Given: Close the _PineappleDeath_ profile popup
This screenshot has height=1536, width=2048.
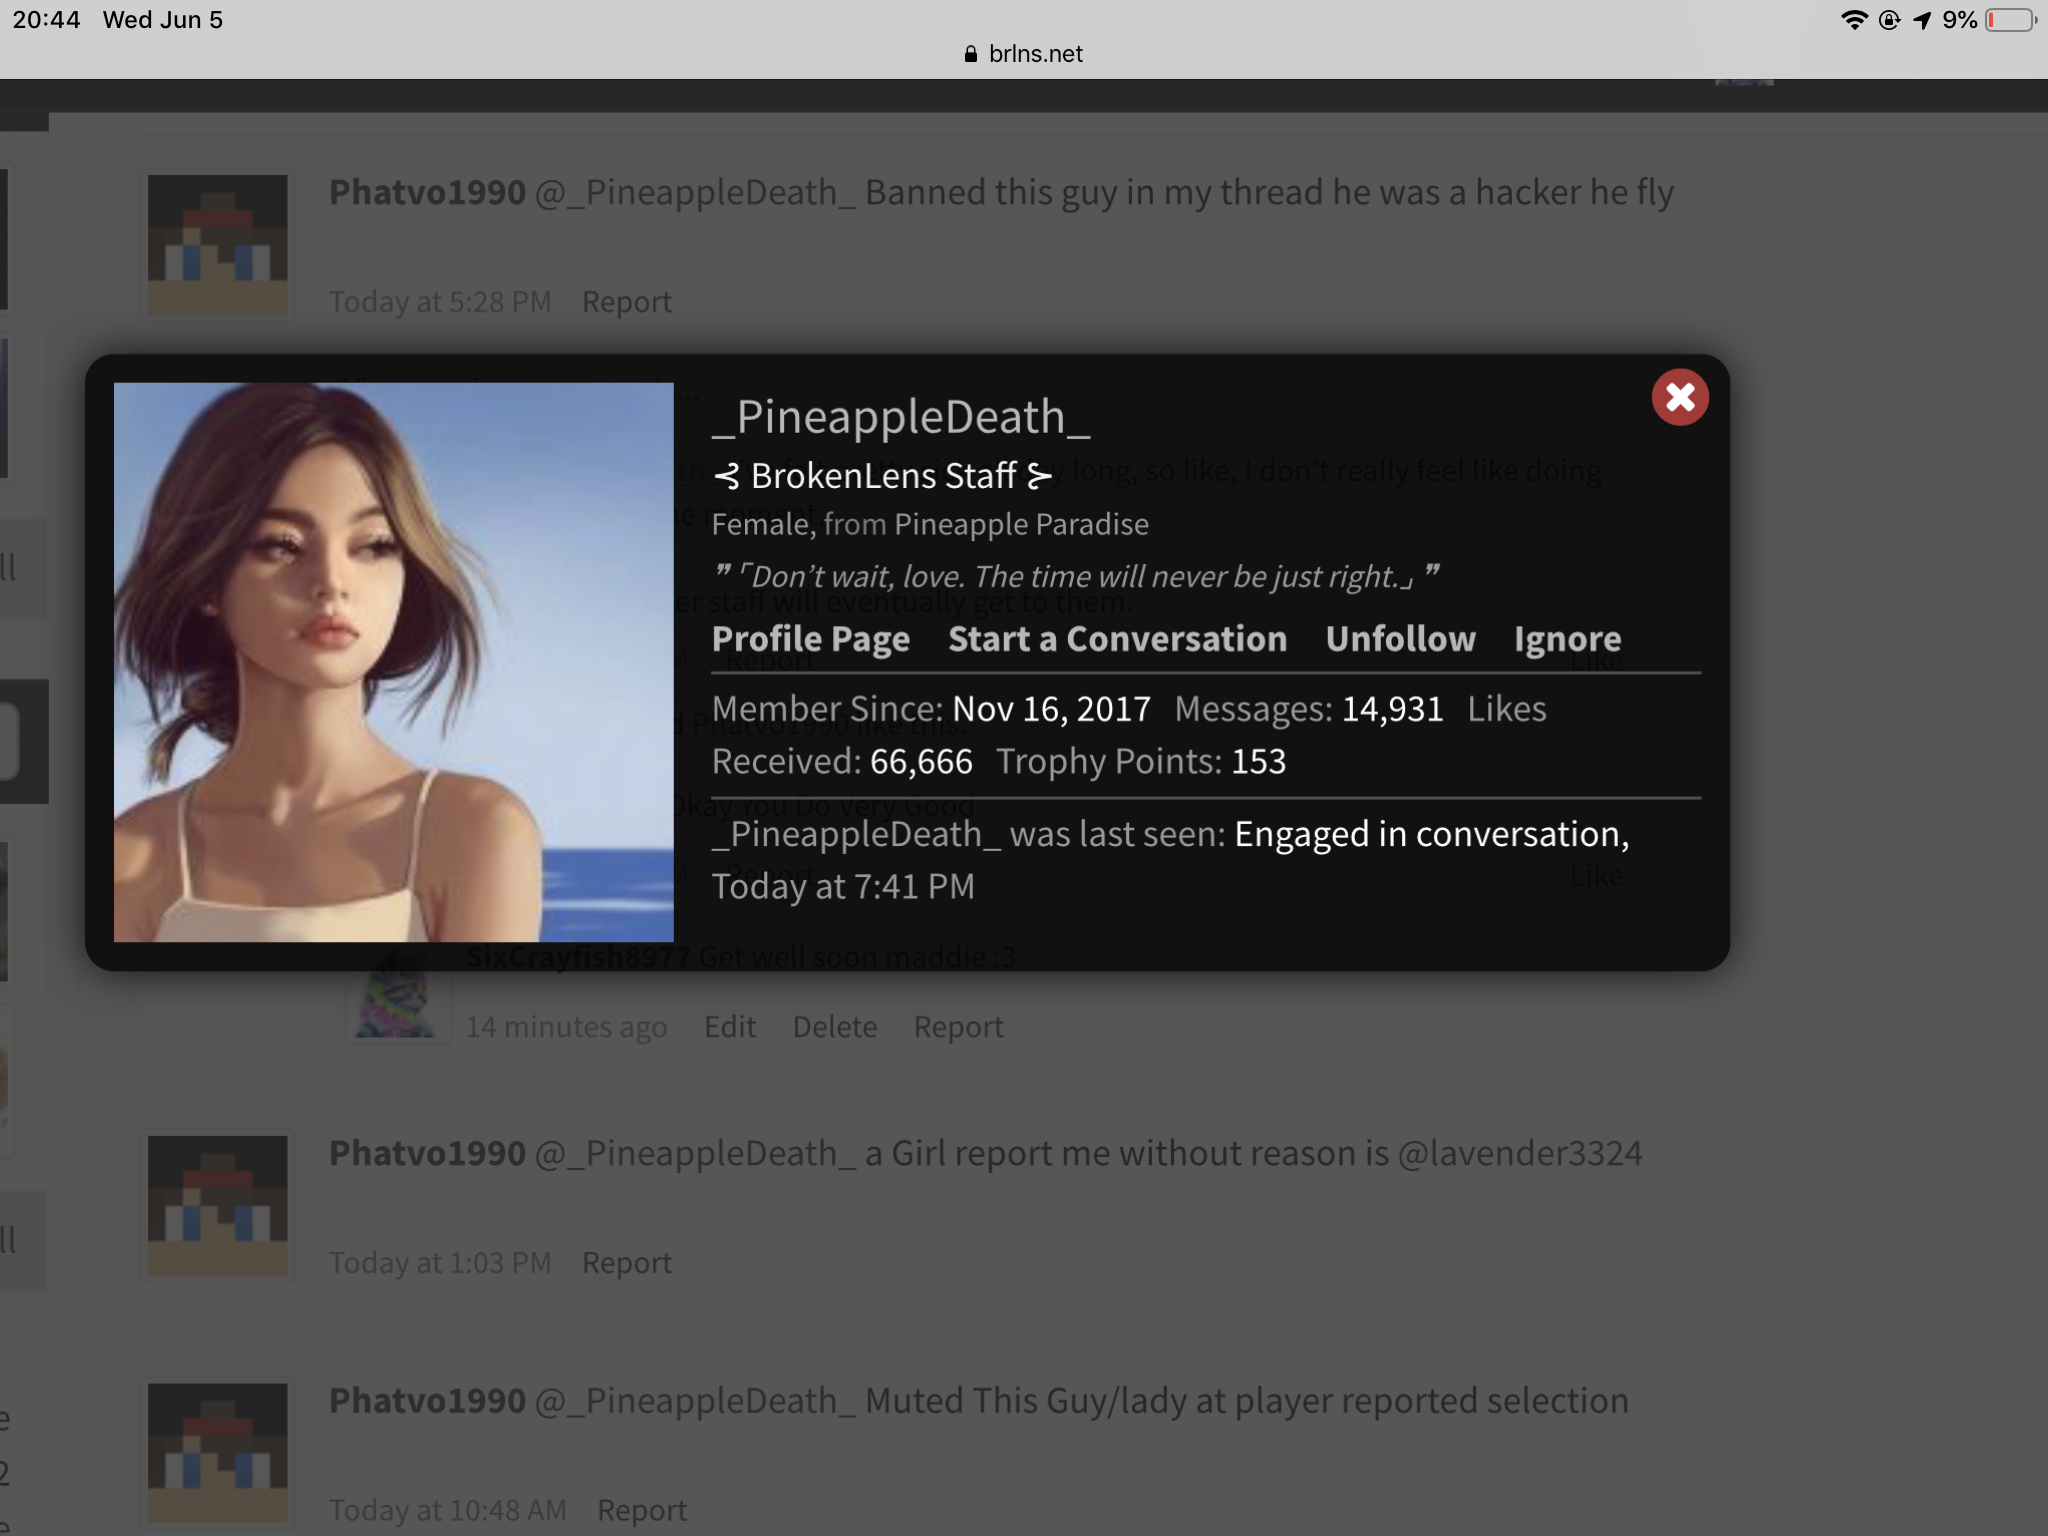Looking at the screenshot, I should click(x=1680, y=397).
